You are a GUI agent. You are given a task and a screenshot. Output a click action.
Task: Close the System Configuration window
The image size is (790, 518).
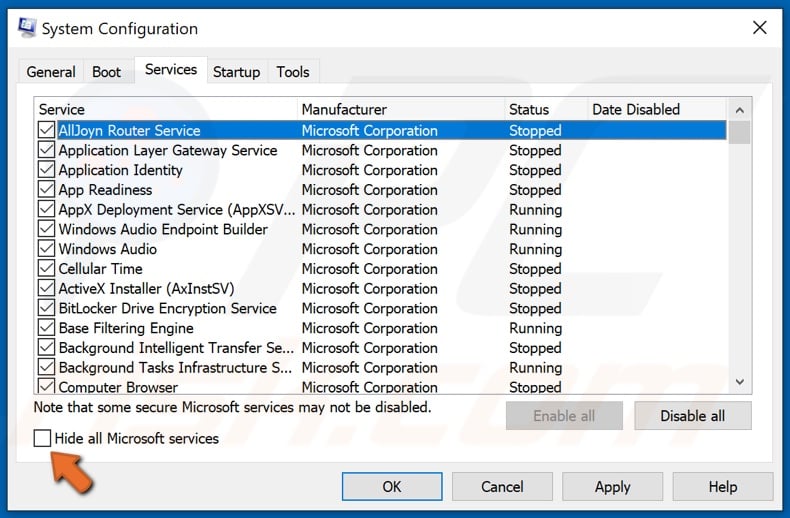coord(759,28)
